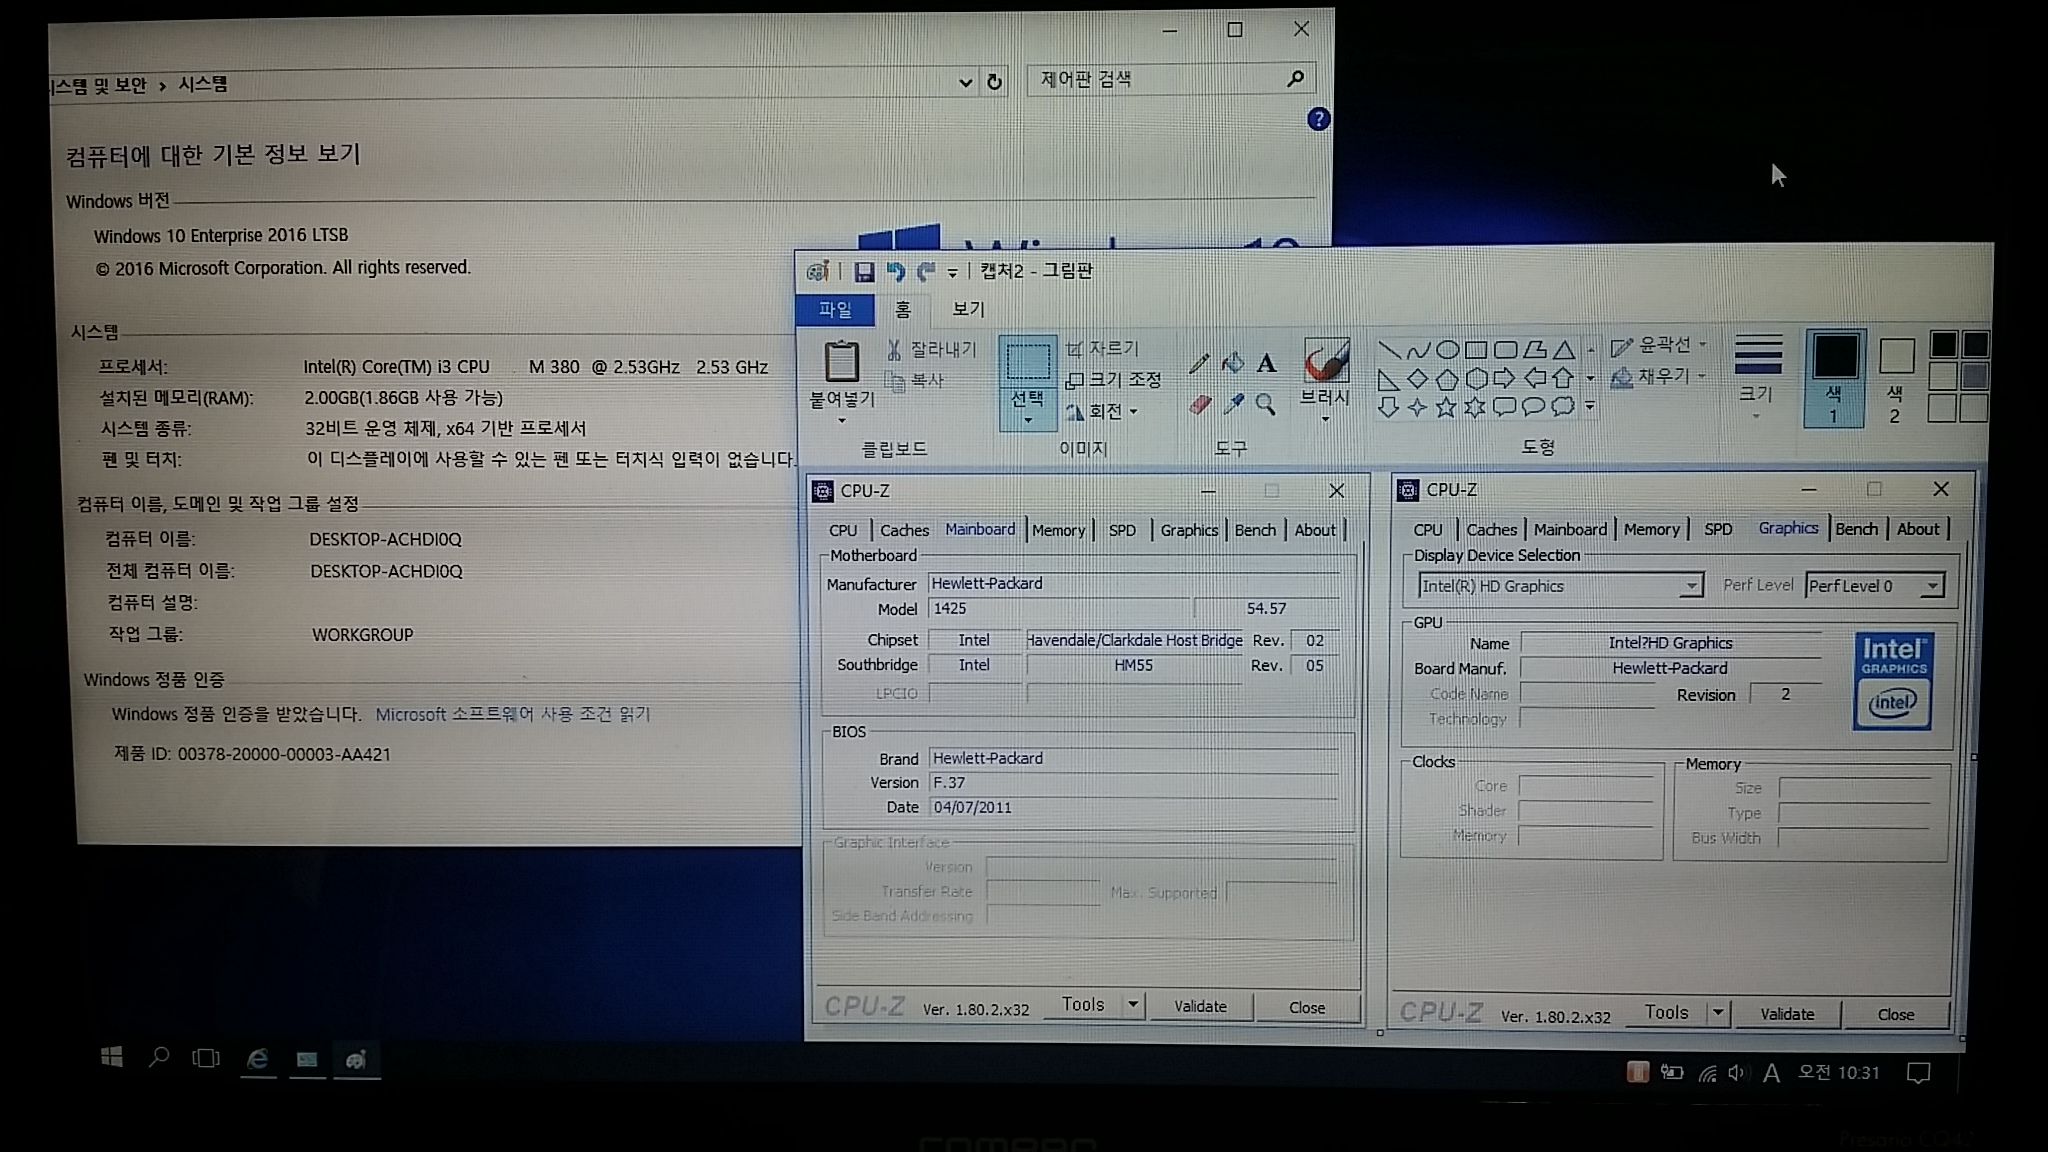Click the 제어판 검색 search field

point(1171,79)
